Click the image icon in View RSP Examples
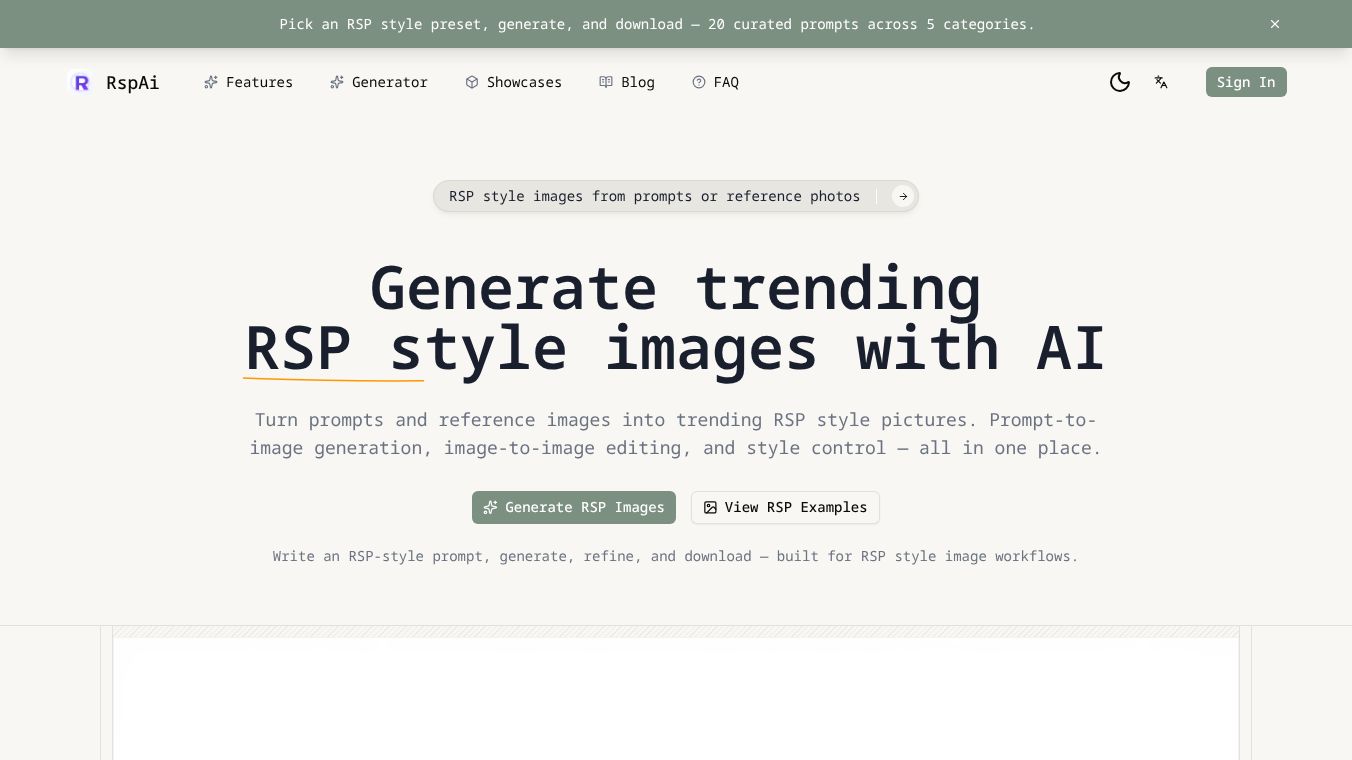 coord(710,507)
